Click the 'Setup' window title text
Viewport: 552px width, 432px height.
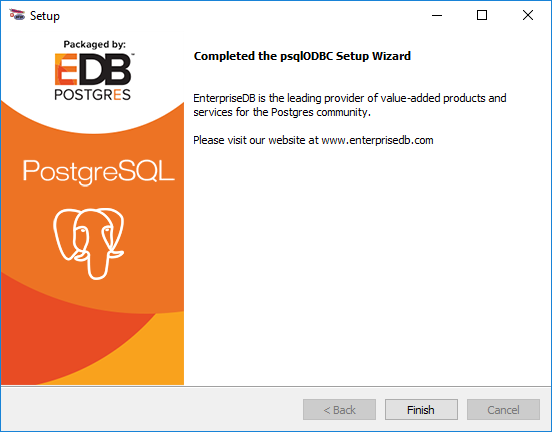coord(45,16)
